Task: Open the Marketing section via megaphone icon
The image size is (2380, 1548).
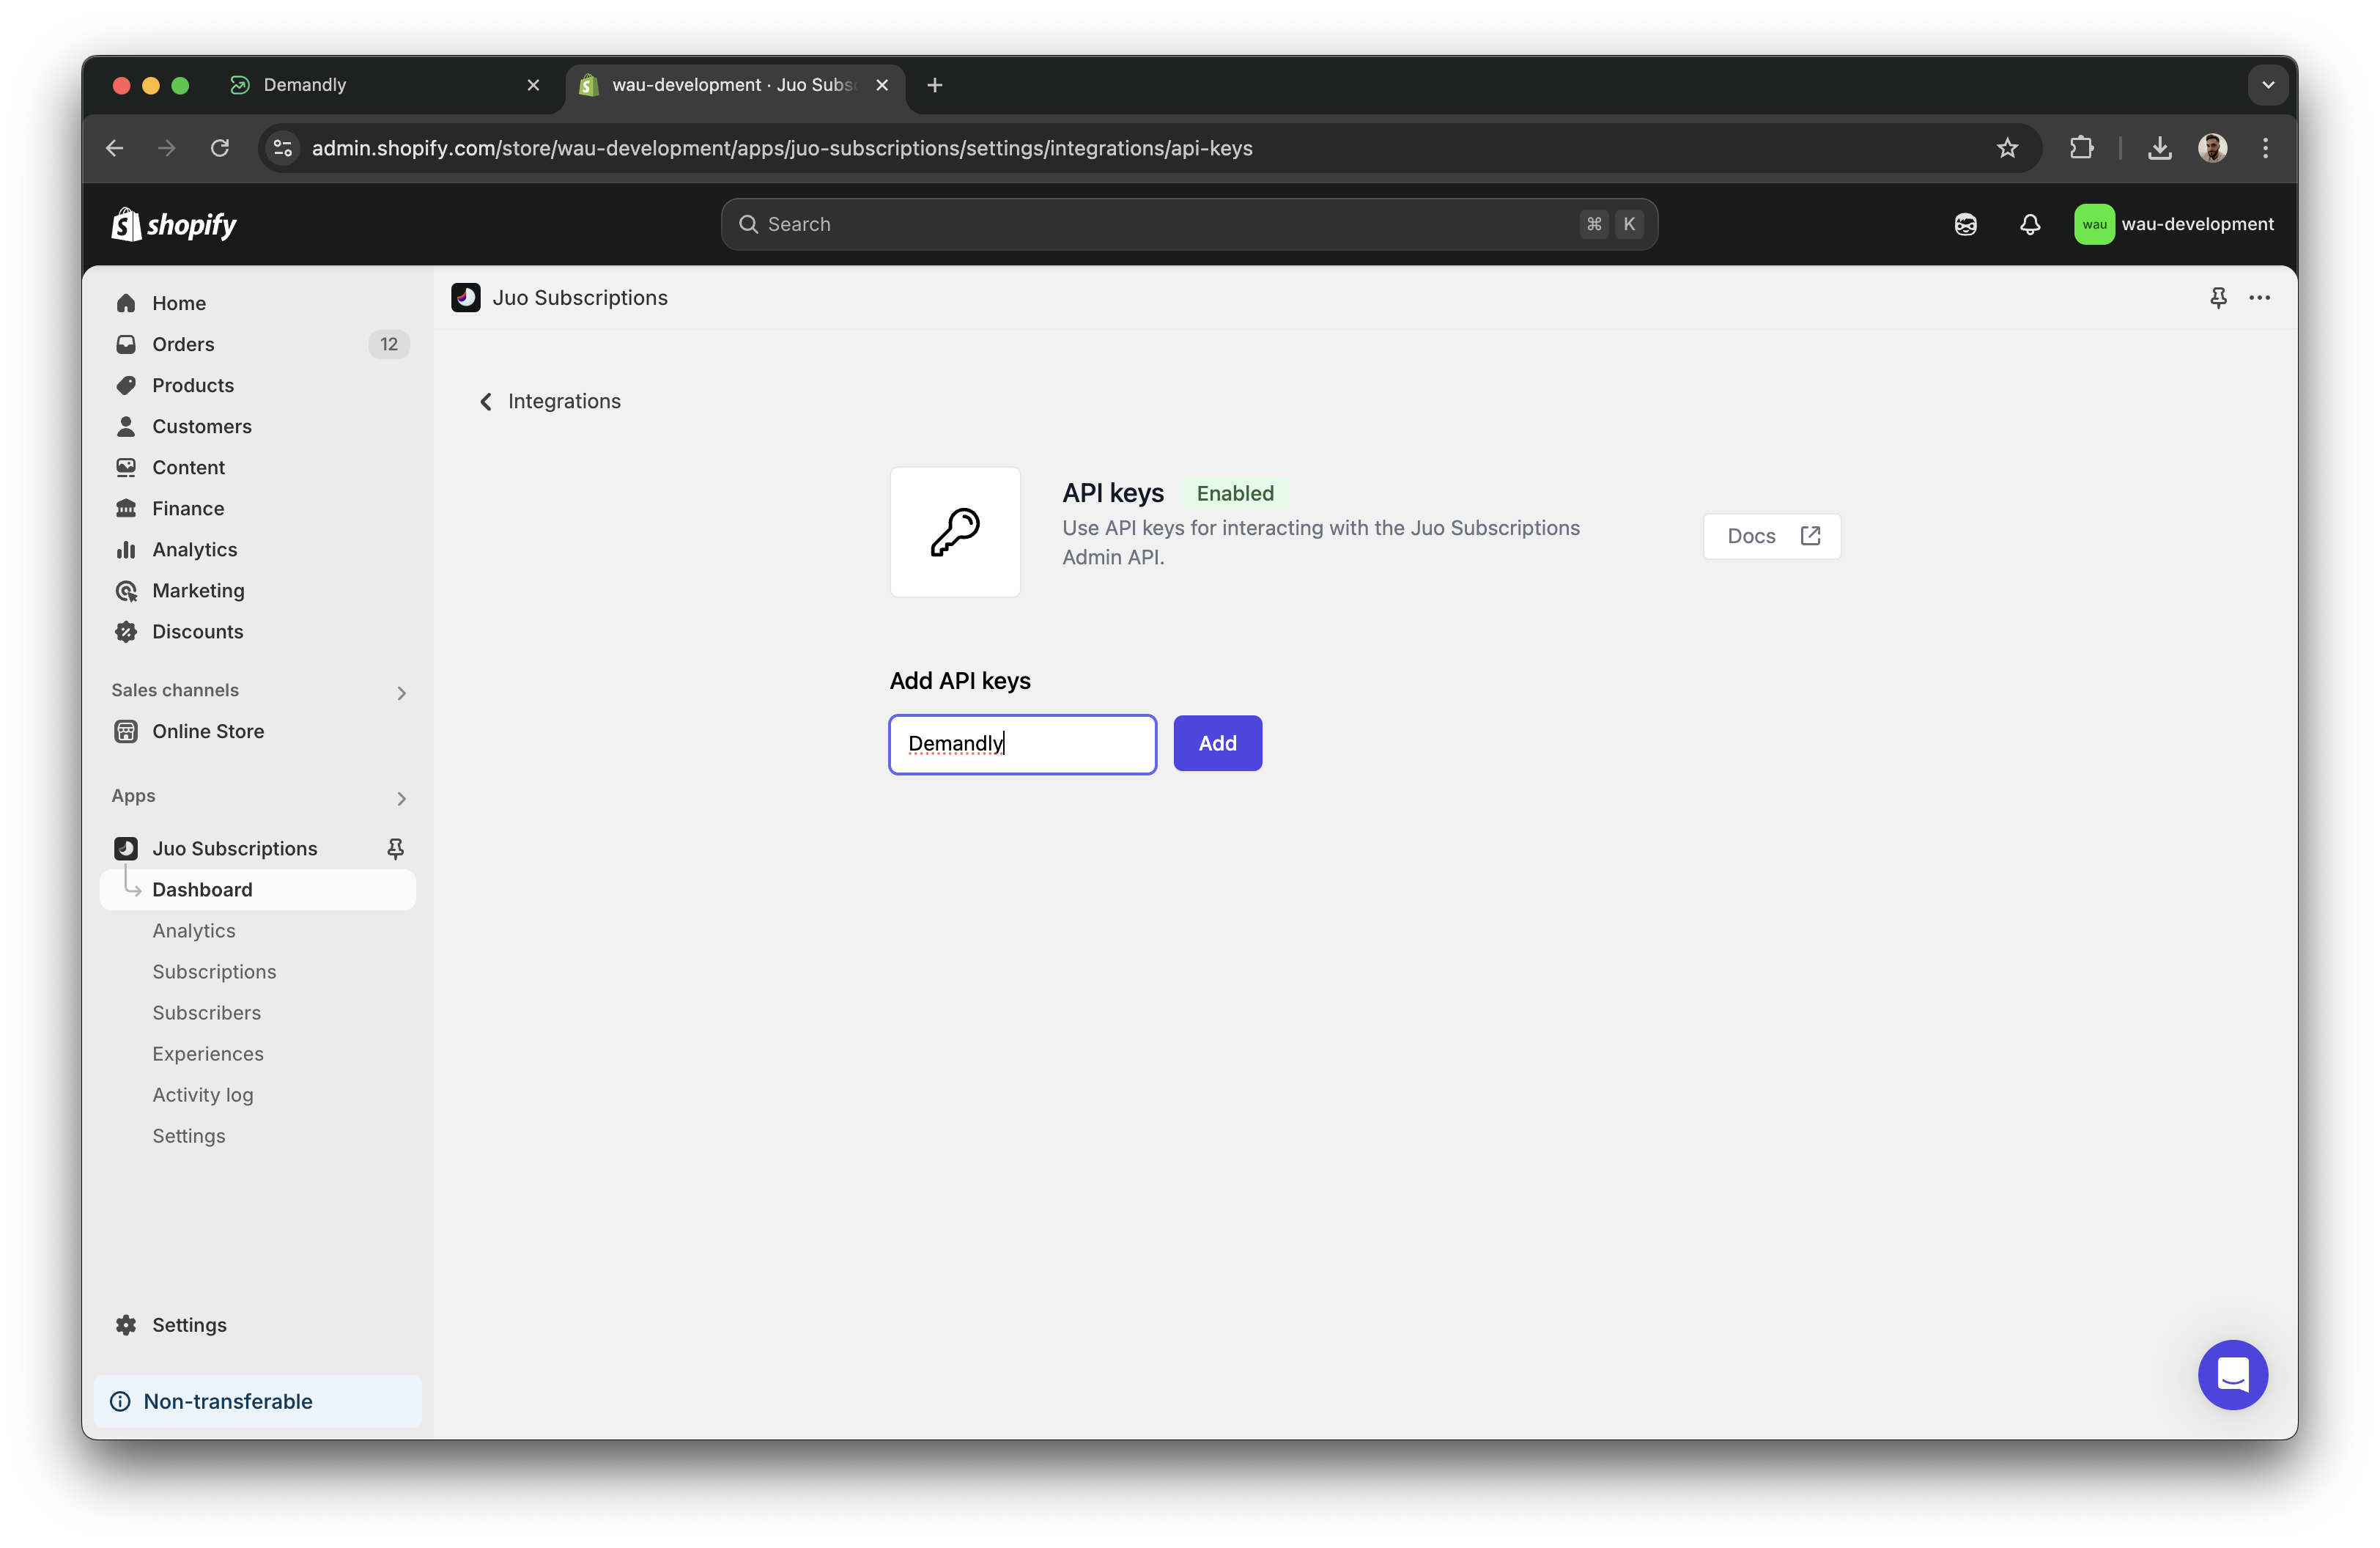Action: click(126, 590)
